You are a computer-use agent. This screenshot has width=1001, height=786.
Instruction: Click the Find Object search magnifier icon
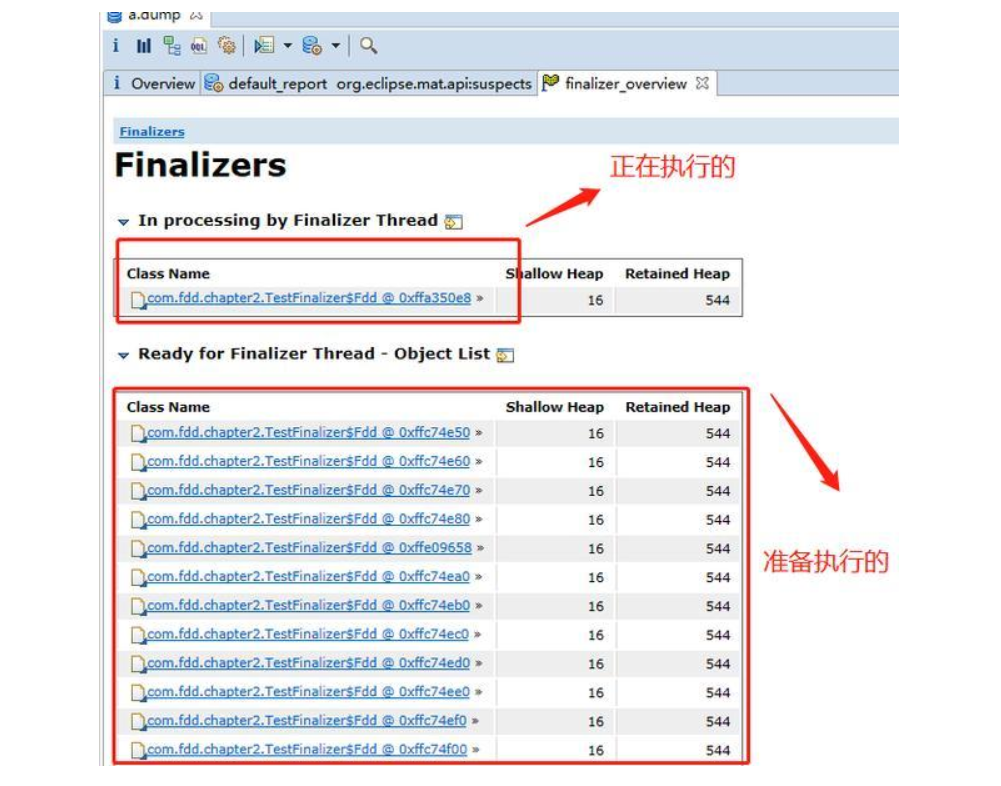pos(368,45)
